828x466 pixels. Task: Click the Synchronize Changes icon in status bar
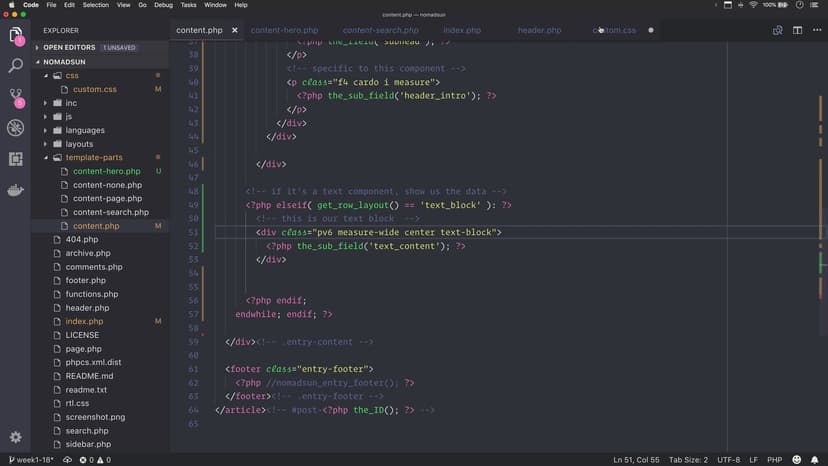pyautogui.click(x=67, y=460)
